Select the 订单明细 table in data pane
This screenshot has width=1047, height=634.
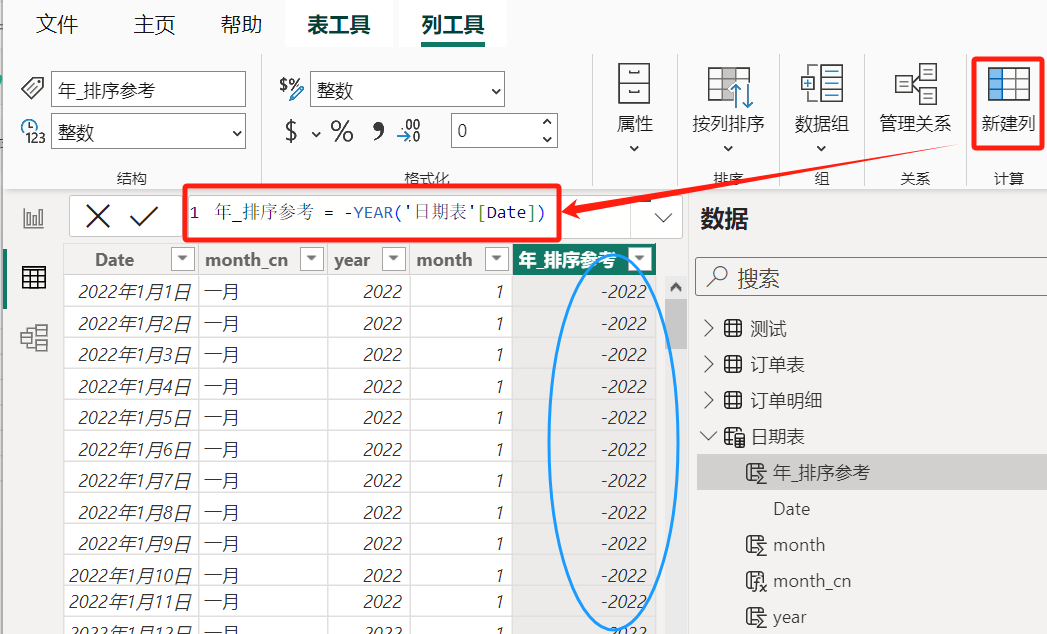[x=786, y=400]
